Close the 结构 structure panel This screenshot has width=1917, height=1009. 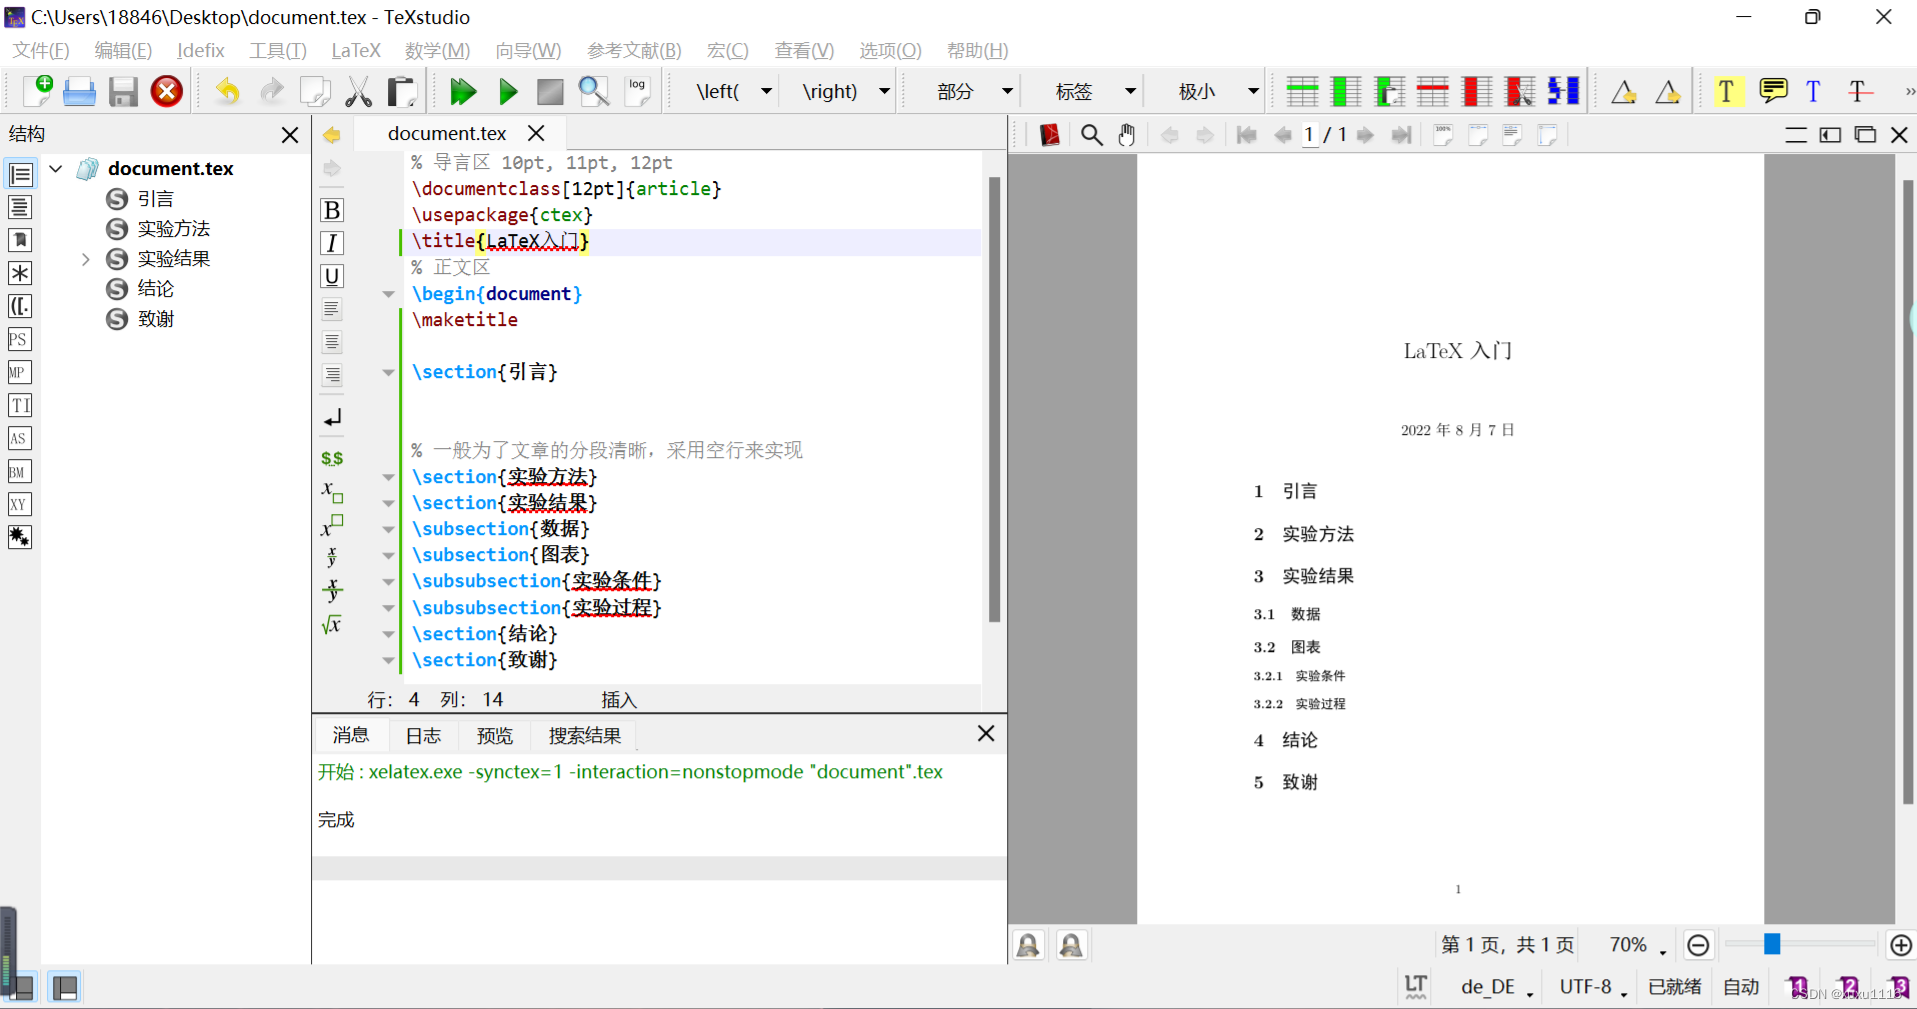coord(290,134)
